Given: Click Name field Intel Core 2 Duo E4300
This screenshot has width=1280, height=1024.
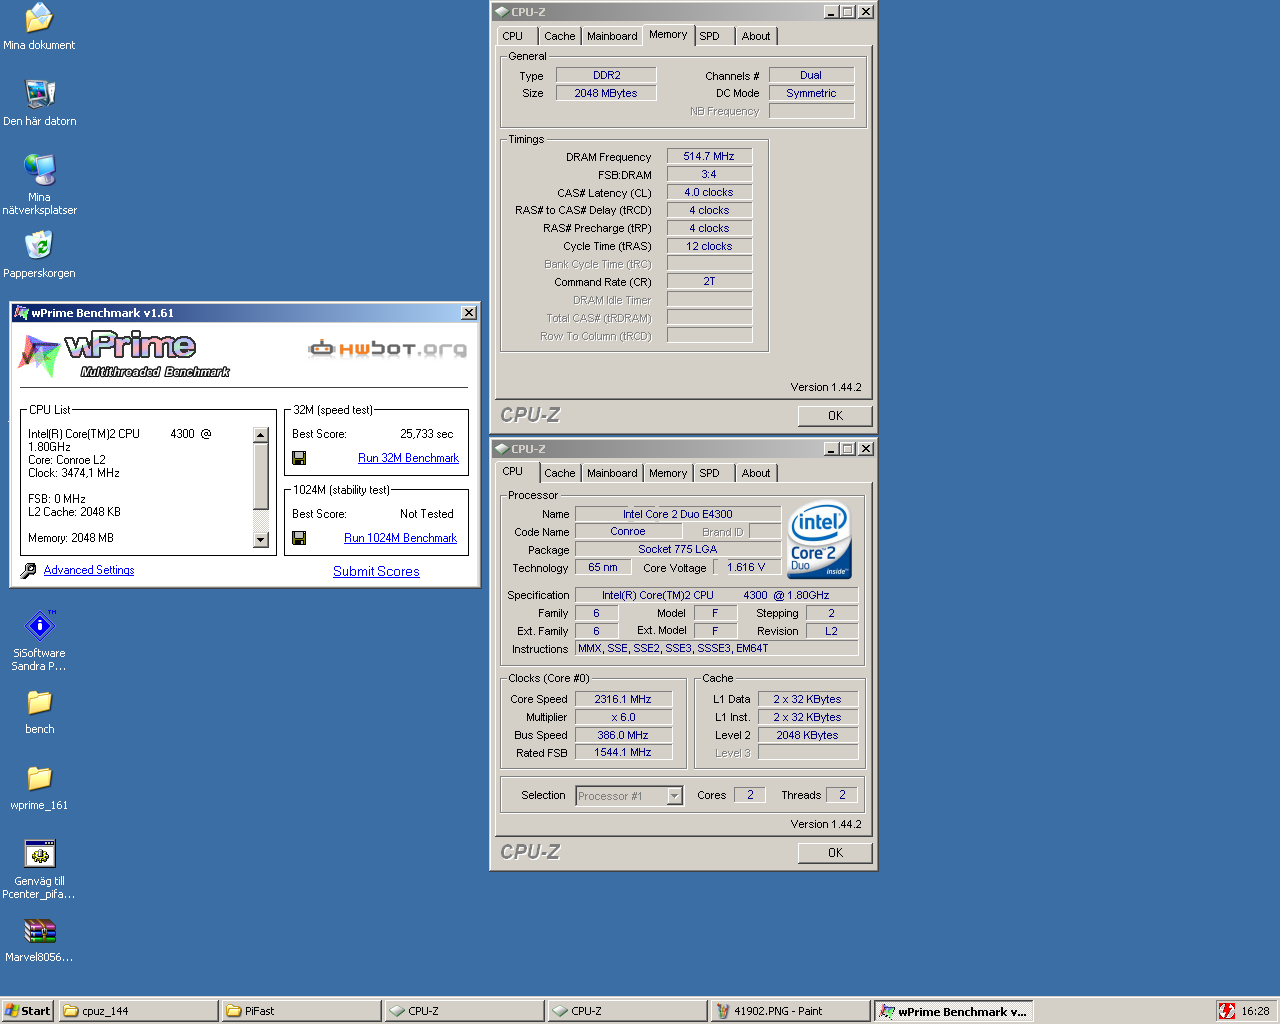Looking at the screenshot, I should pos(678,514).
